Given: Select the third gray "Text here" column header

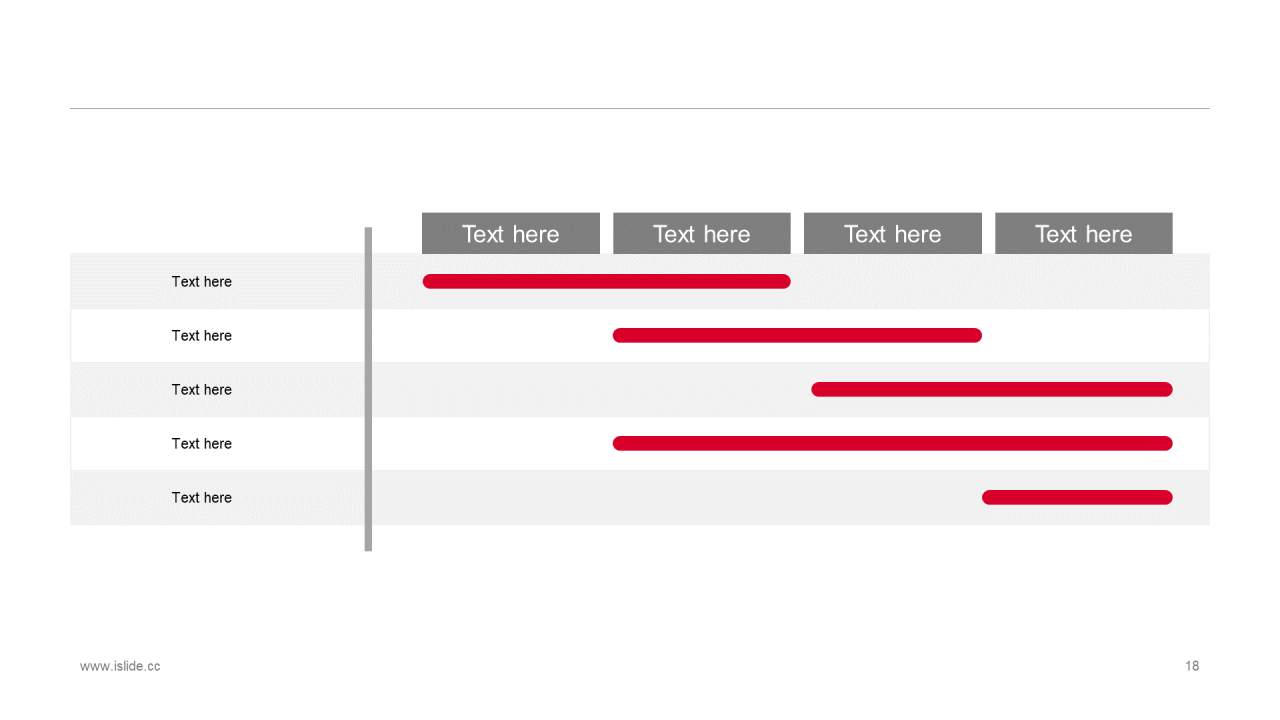Looking at the screenshot, I should pos(893,233).
